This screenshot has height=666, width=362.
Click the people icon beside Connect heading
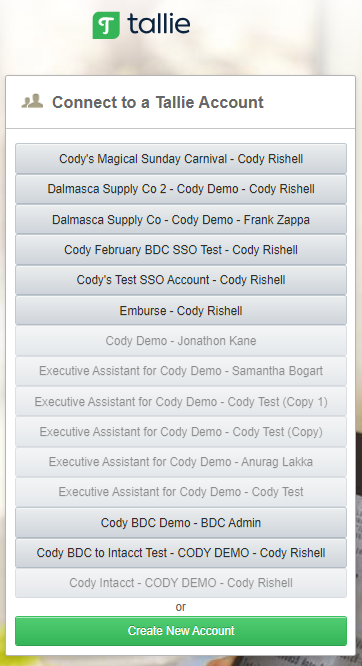pyautogui.click(x=32, y=101)
